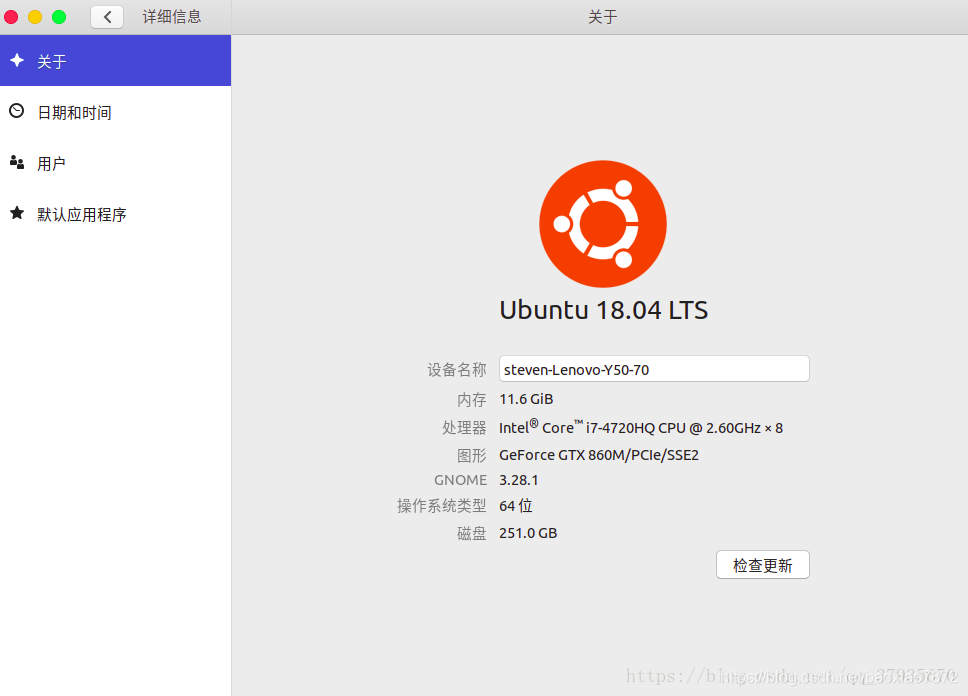The image size is (968, 696).
Task: Click the Ubuntu logo
Action: (x=603, y=224)
